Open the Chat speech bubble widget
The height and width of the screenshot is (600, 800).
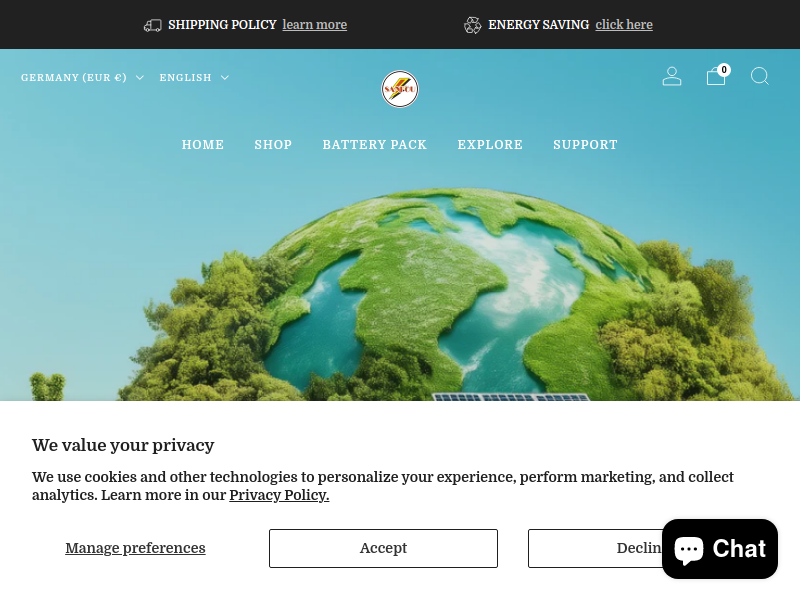pos(719,549)
